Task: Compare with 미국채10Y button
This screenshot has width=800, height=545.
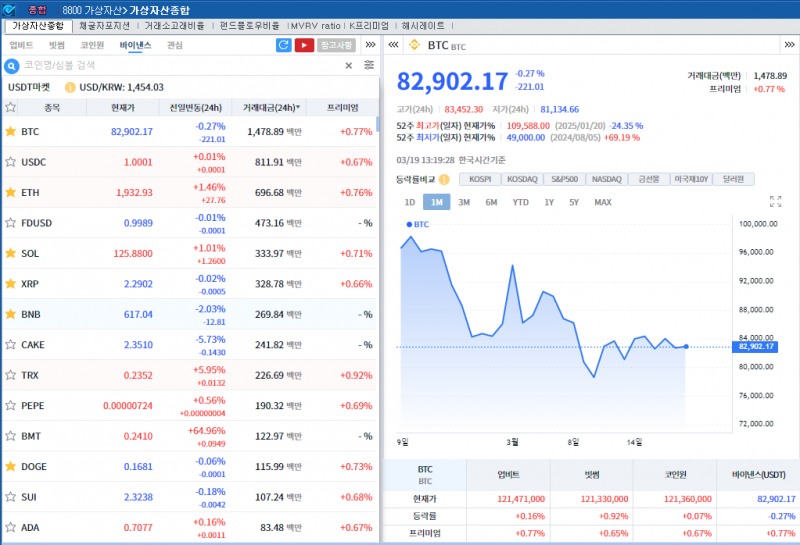Action: (691, 179)
